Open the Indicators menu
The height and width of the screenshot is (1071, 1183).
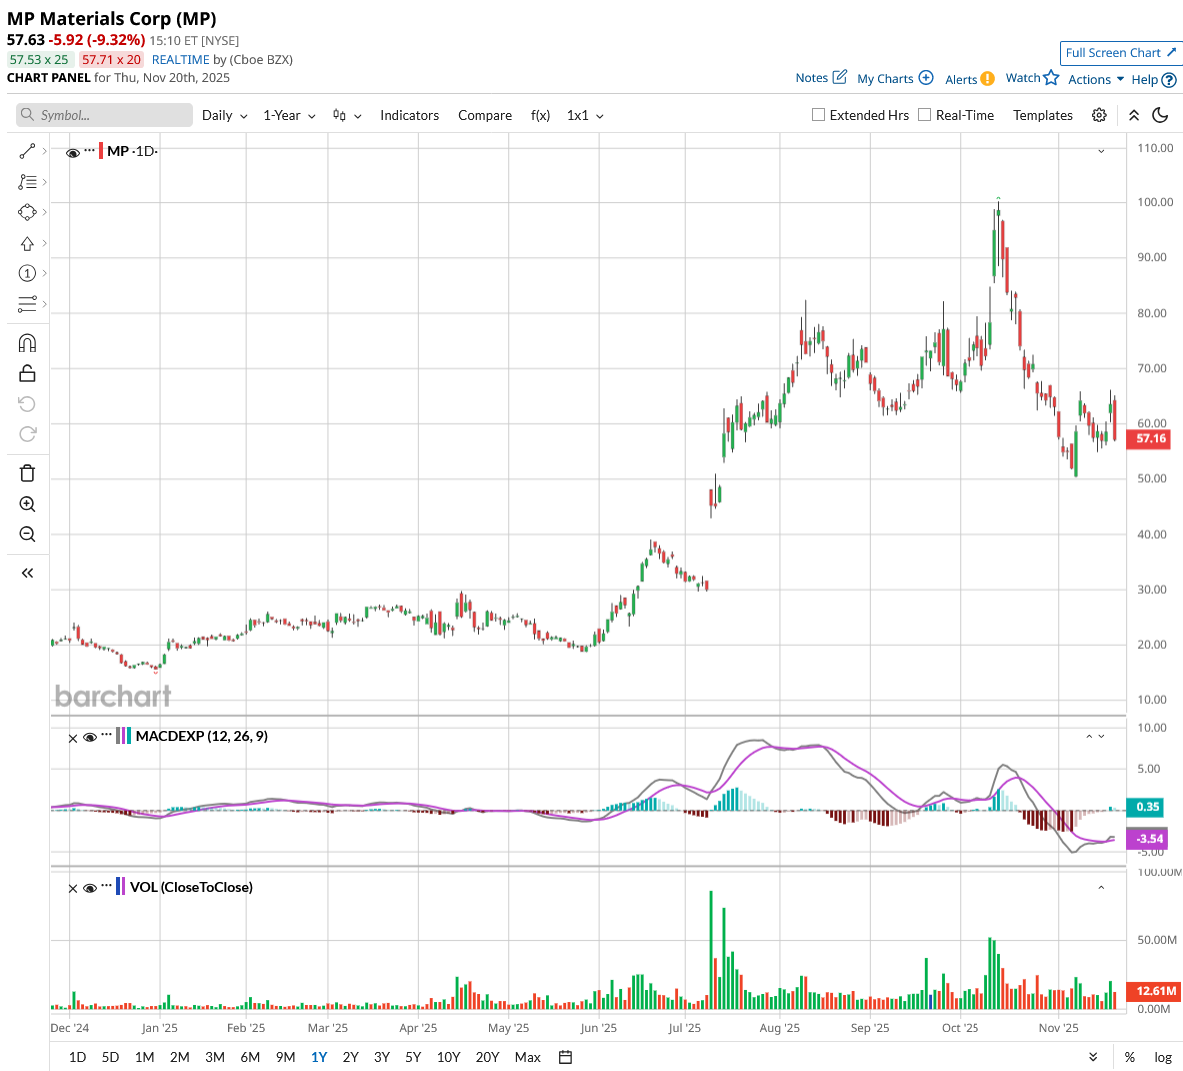click(410, 115)
